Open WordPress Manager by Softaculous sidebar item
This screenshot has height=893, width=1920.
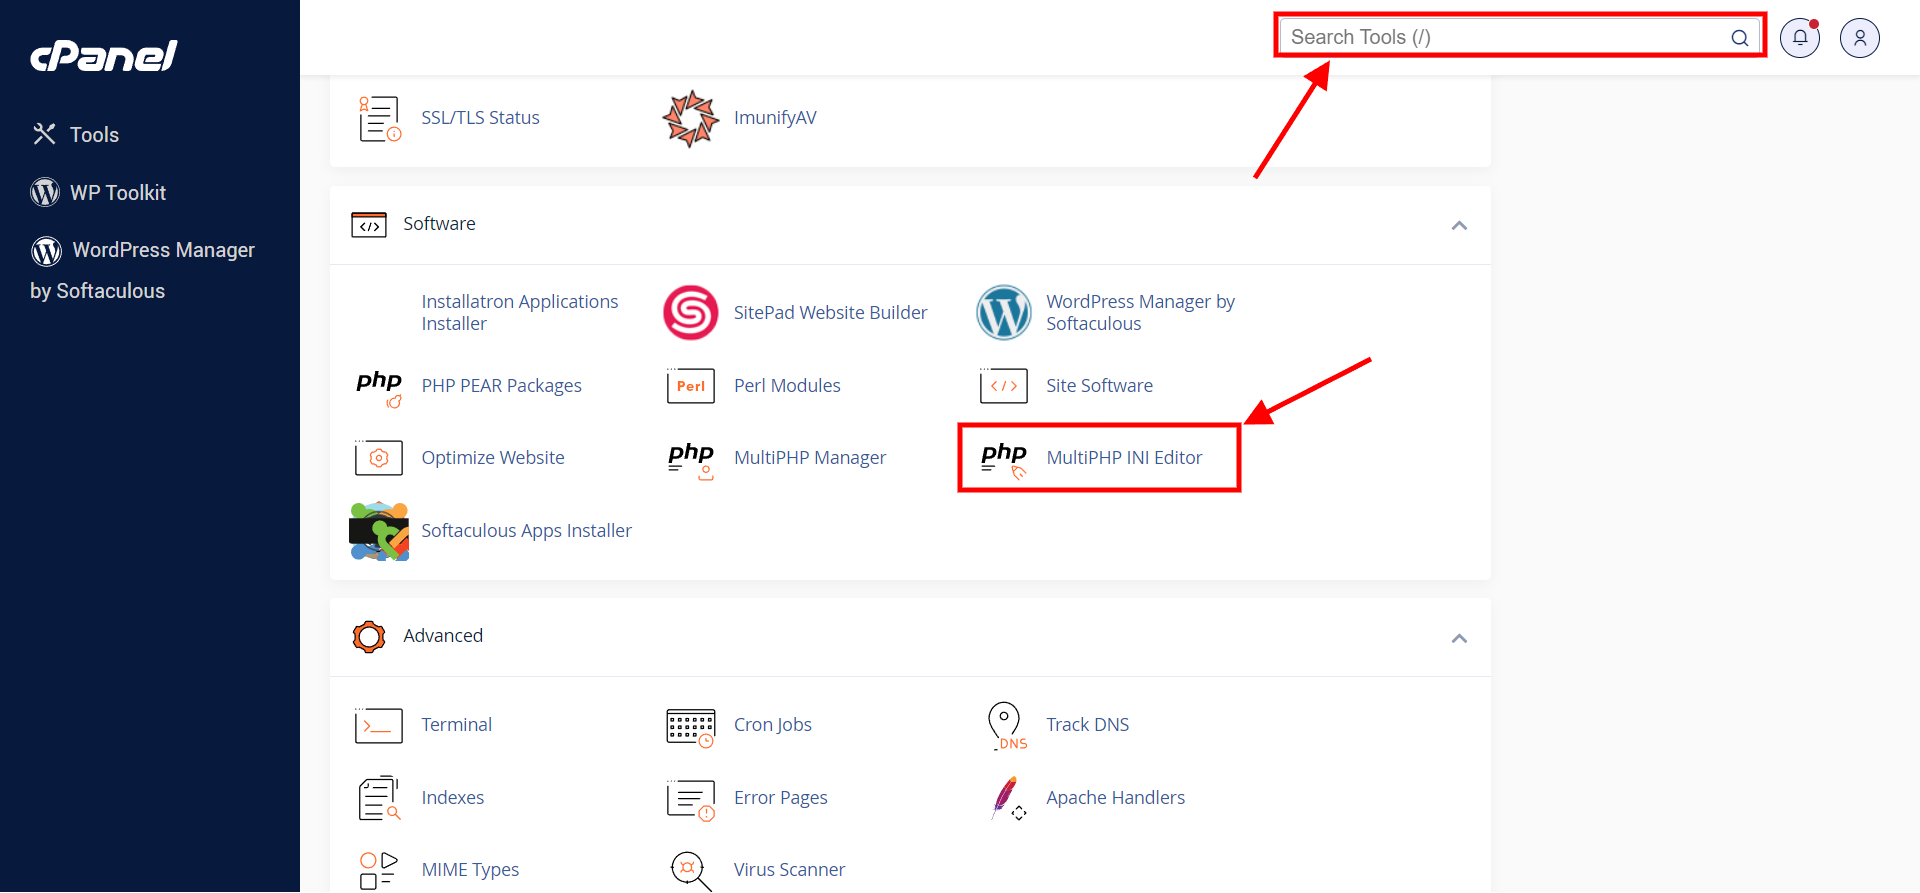(x=142, y=270)
